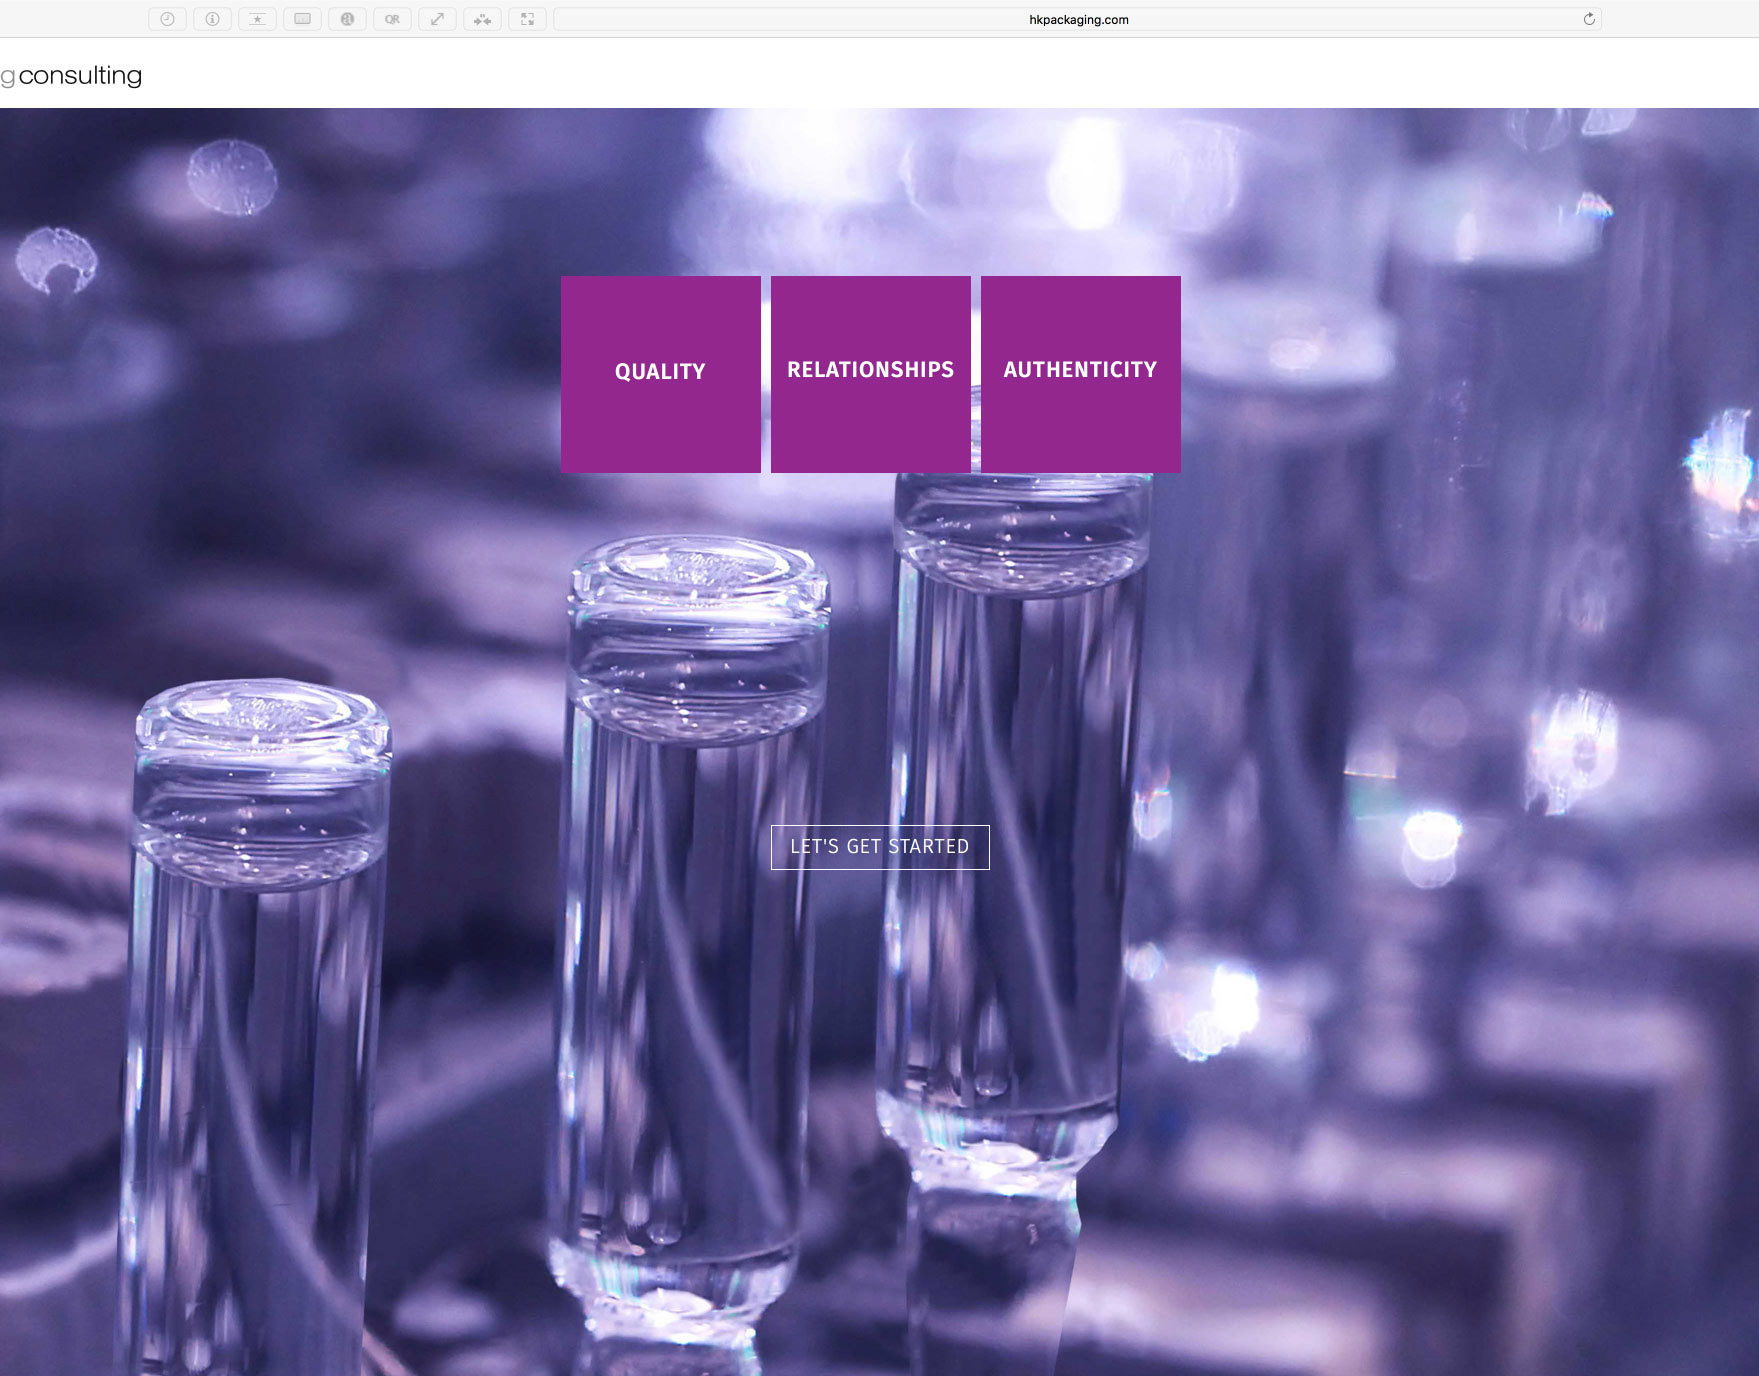Click the diagonal double-arrow toolbar icon

pyautogui.click(x=437, y=19)
